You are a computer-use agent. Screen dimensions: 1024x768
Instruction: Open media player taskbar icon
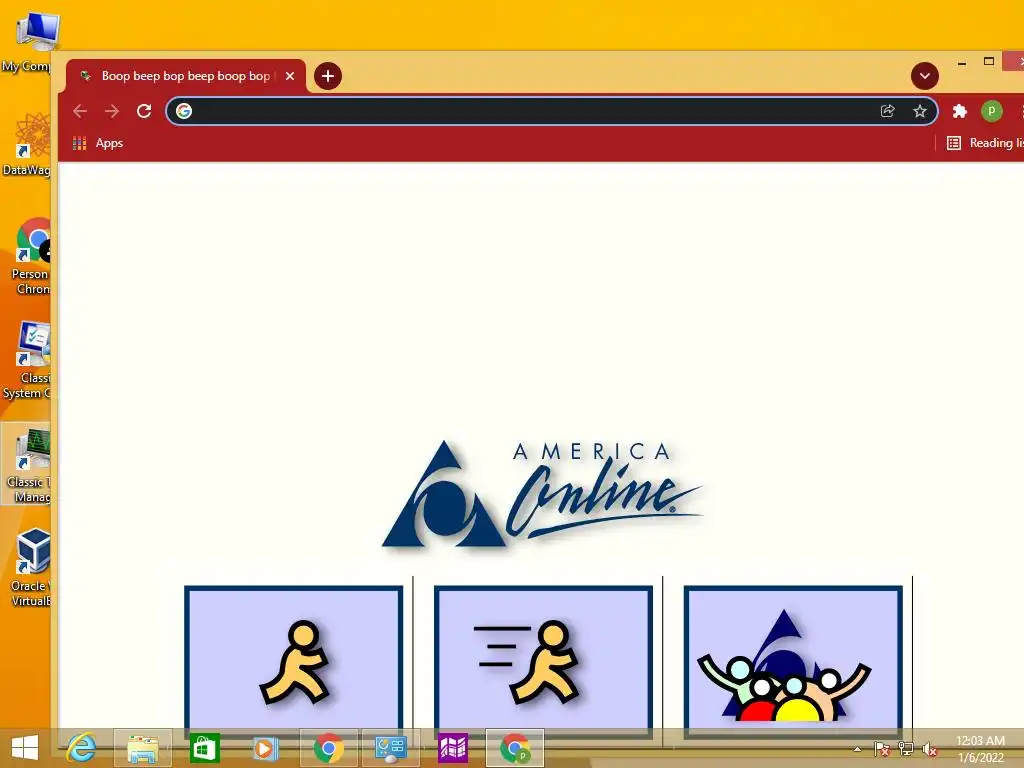(265, 748)
